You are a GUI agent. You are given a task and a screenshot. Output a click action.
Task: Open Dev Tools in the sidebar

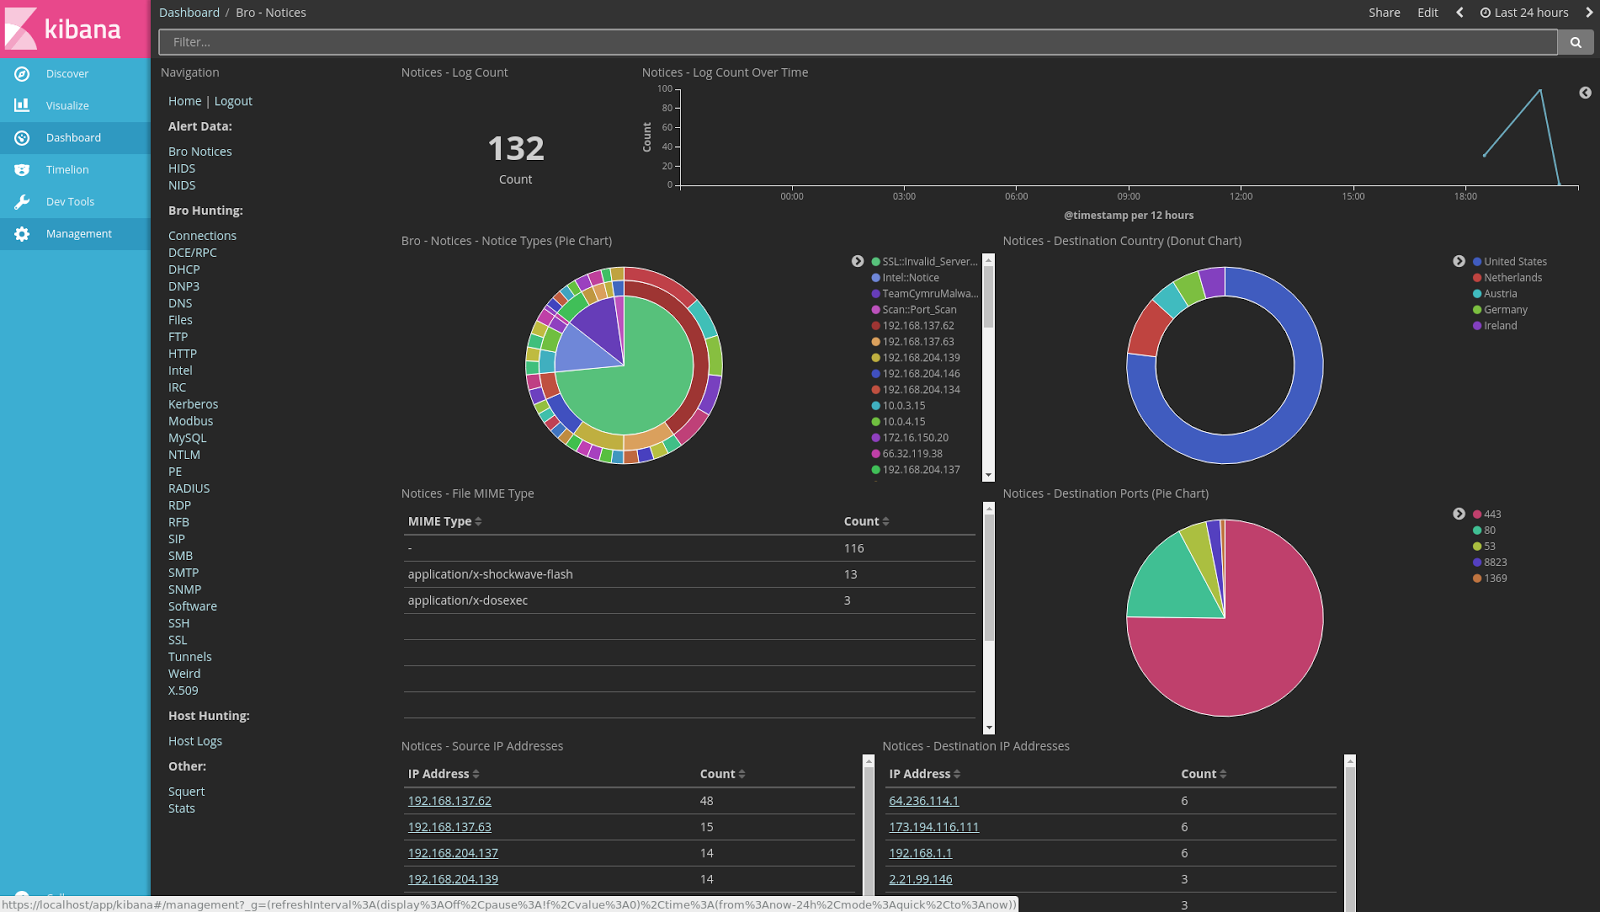(x=69, y=201)
